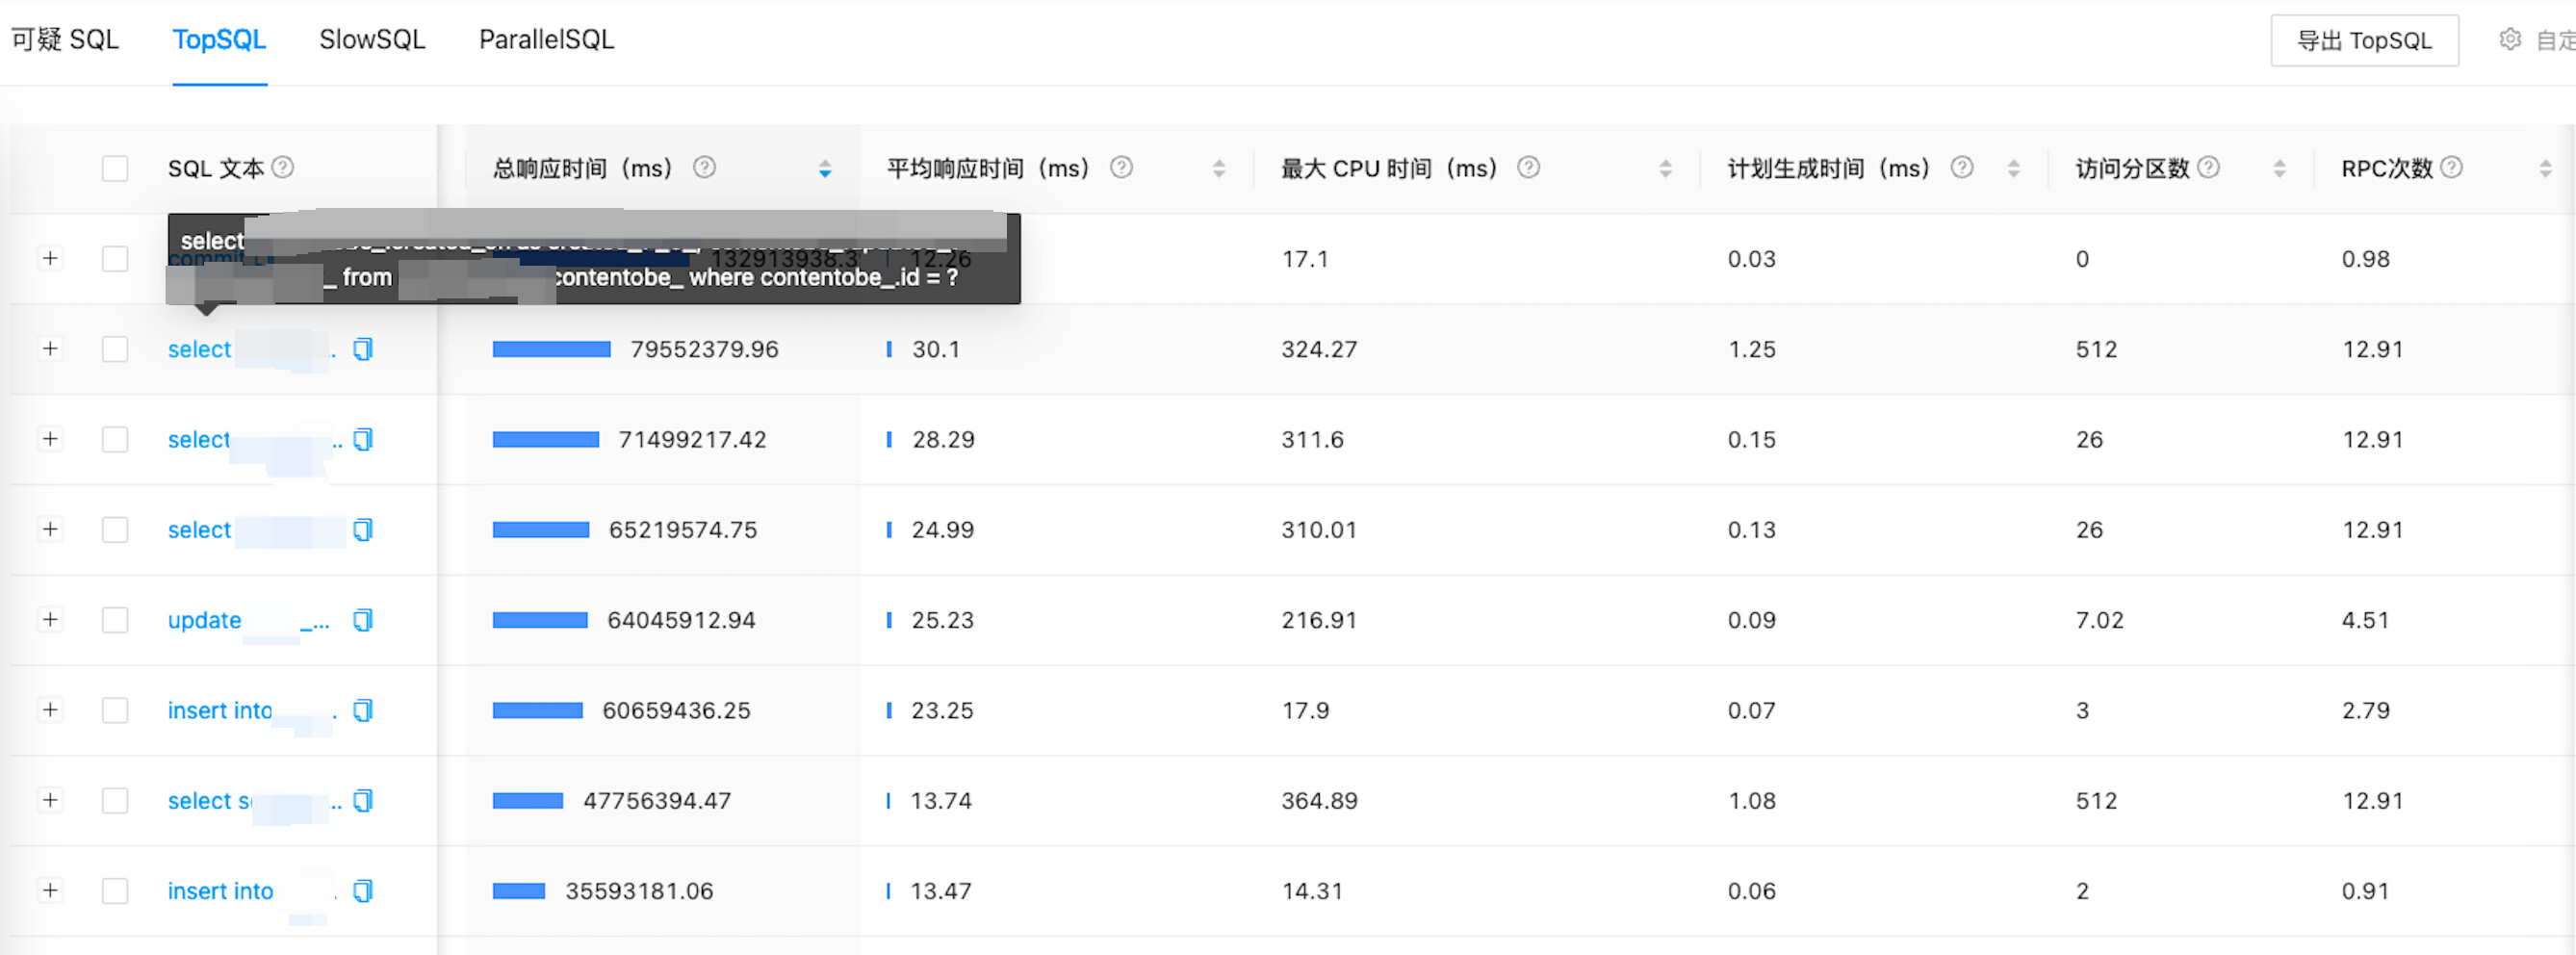2576x955 pixels.
Task: Open the insert into link in row 60659436.25
Action: [252, 710]
